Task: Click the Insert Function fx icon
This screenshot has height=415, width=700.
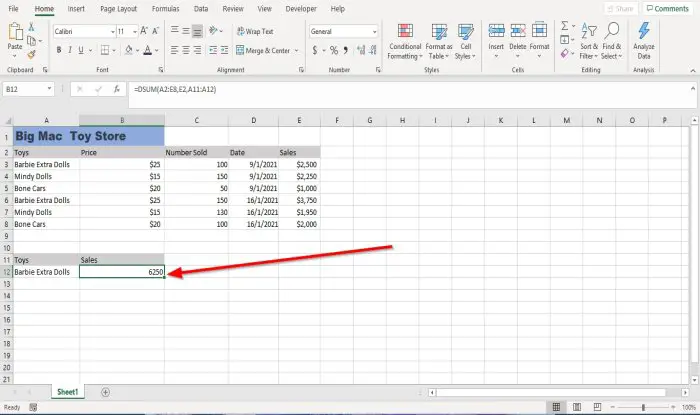Action: [x=117, y=89]
